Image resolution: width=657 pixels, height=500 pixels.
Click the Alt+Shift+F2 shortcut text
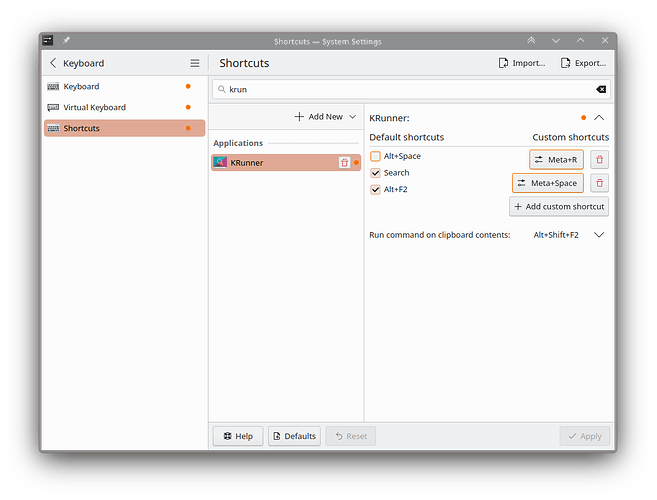point(556,235)
